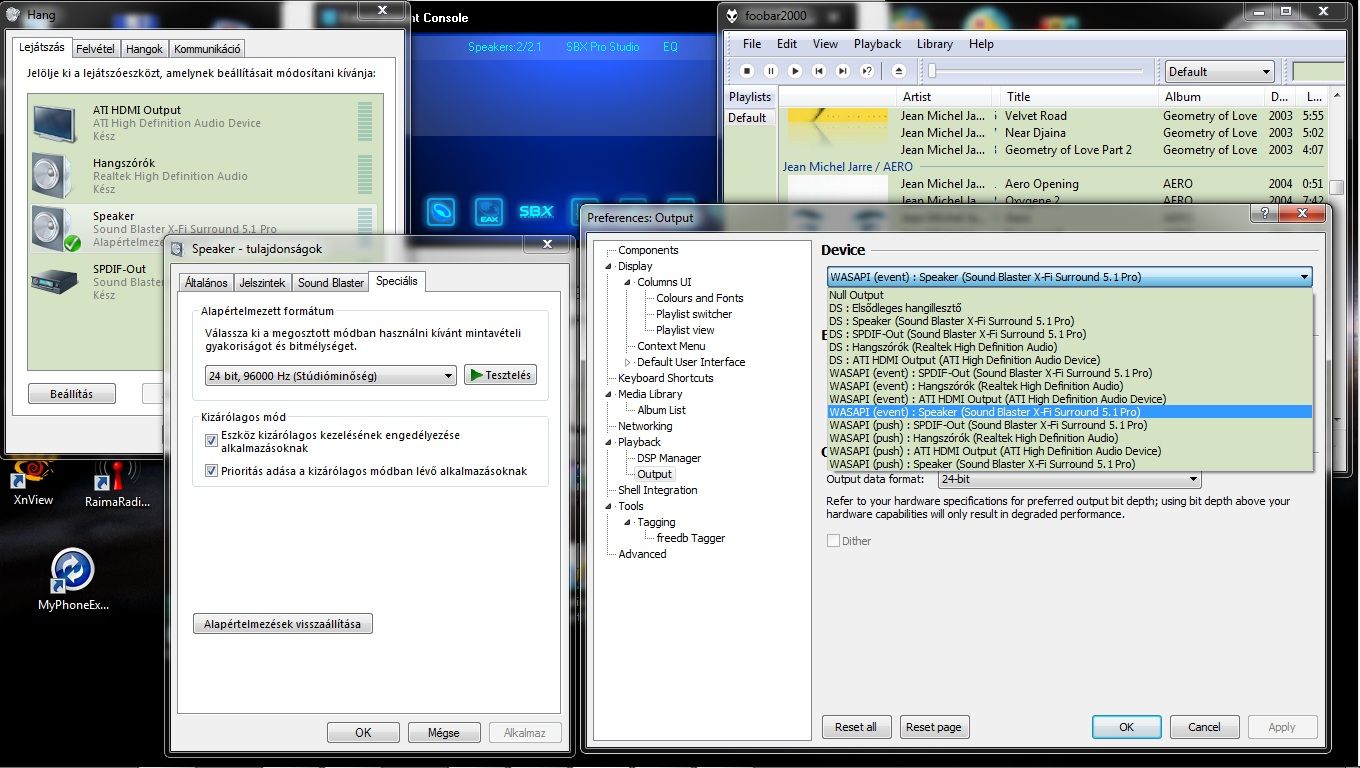The image size is (1360, 768).
Task: Switch to the Kommunikáció tab in Hang
Action: 207,49
